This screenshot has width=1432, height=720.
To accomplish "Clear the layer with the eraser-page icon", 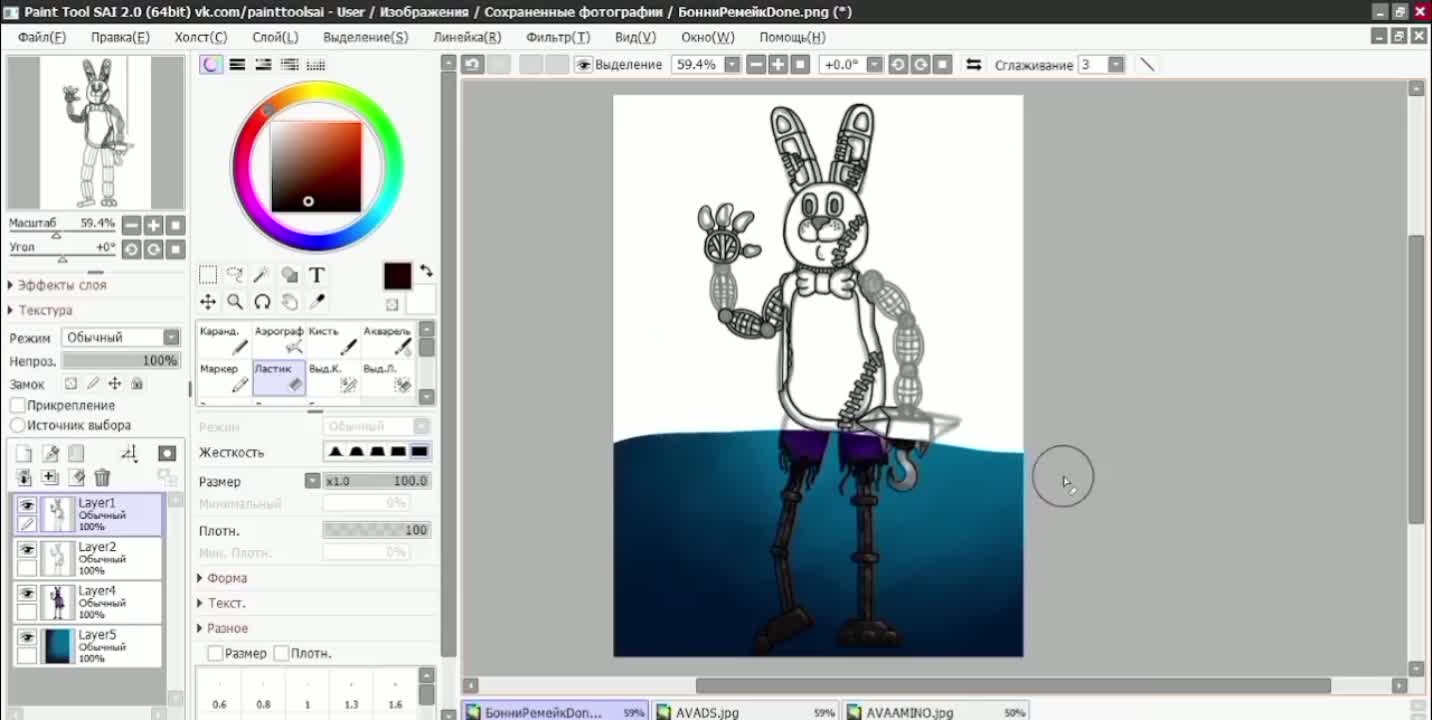I will [76, 478].
